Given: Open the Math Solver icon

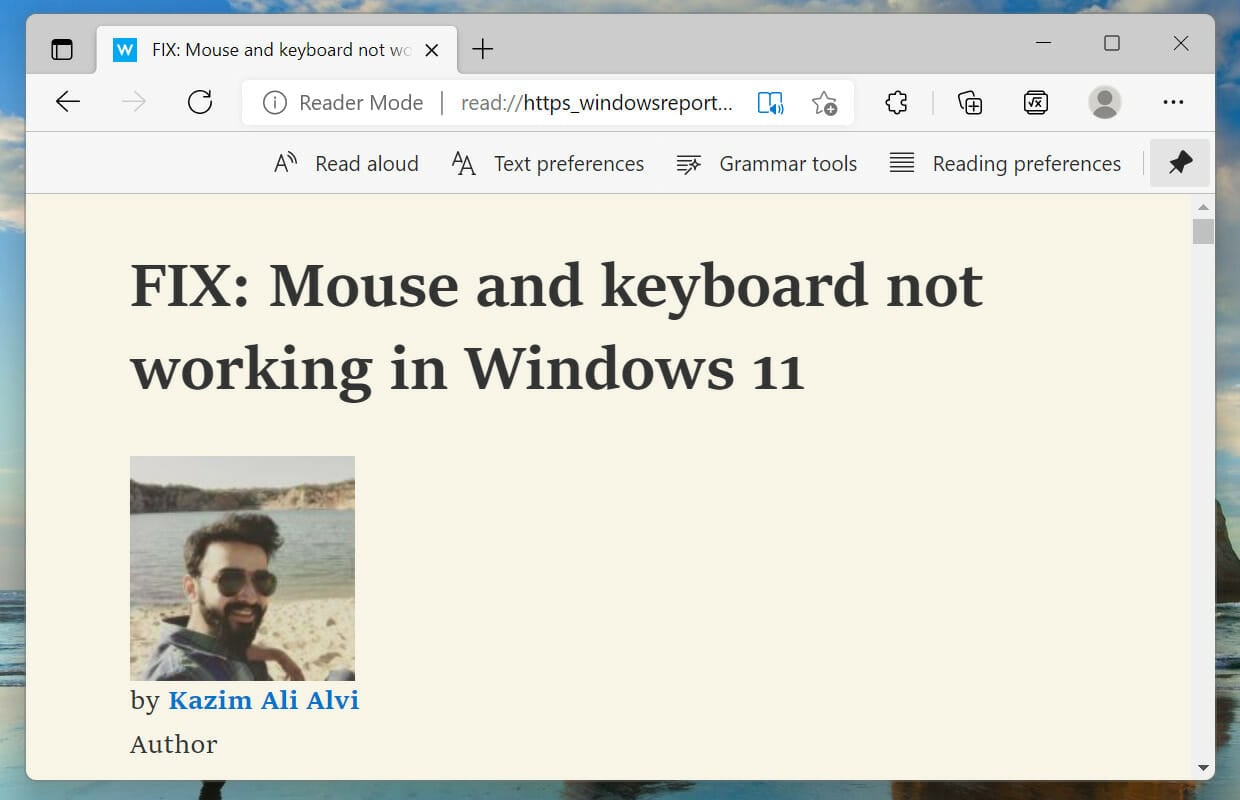Looking at the screenshot, I should click(1036, 102).
